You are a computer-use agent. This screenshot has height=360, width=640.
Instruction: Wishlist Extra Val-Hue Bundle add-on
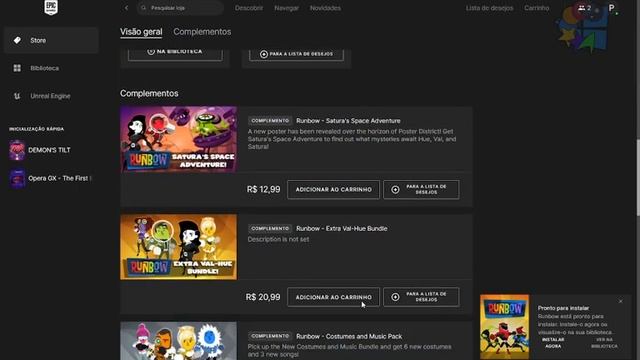pyautogui.click(x=421, y=297)
